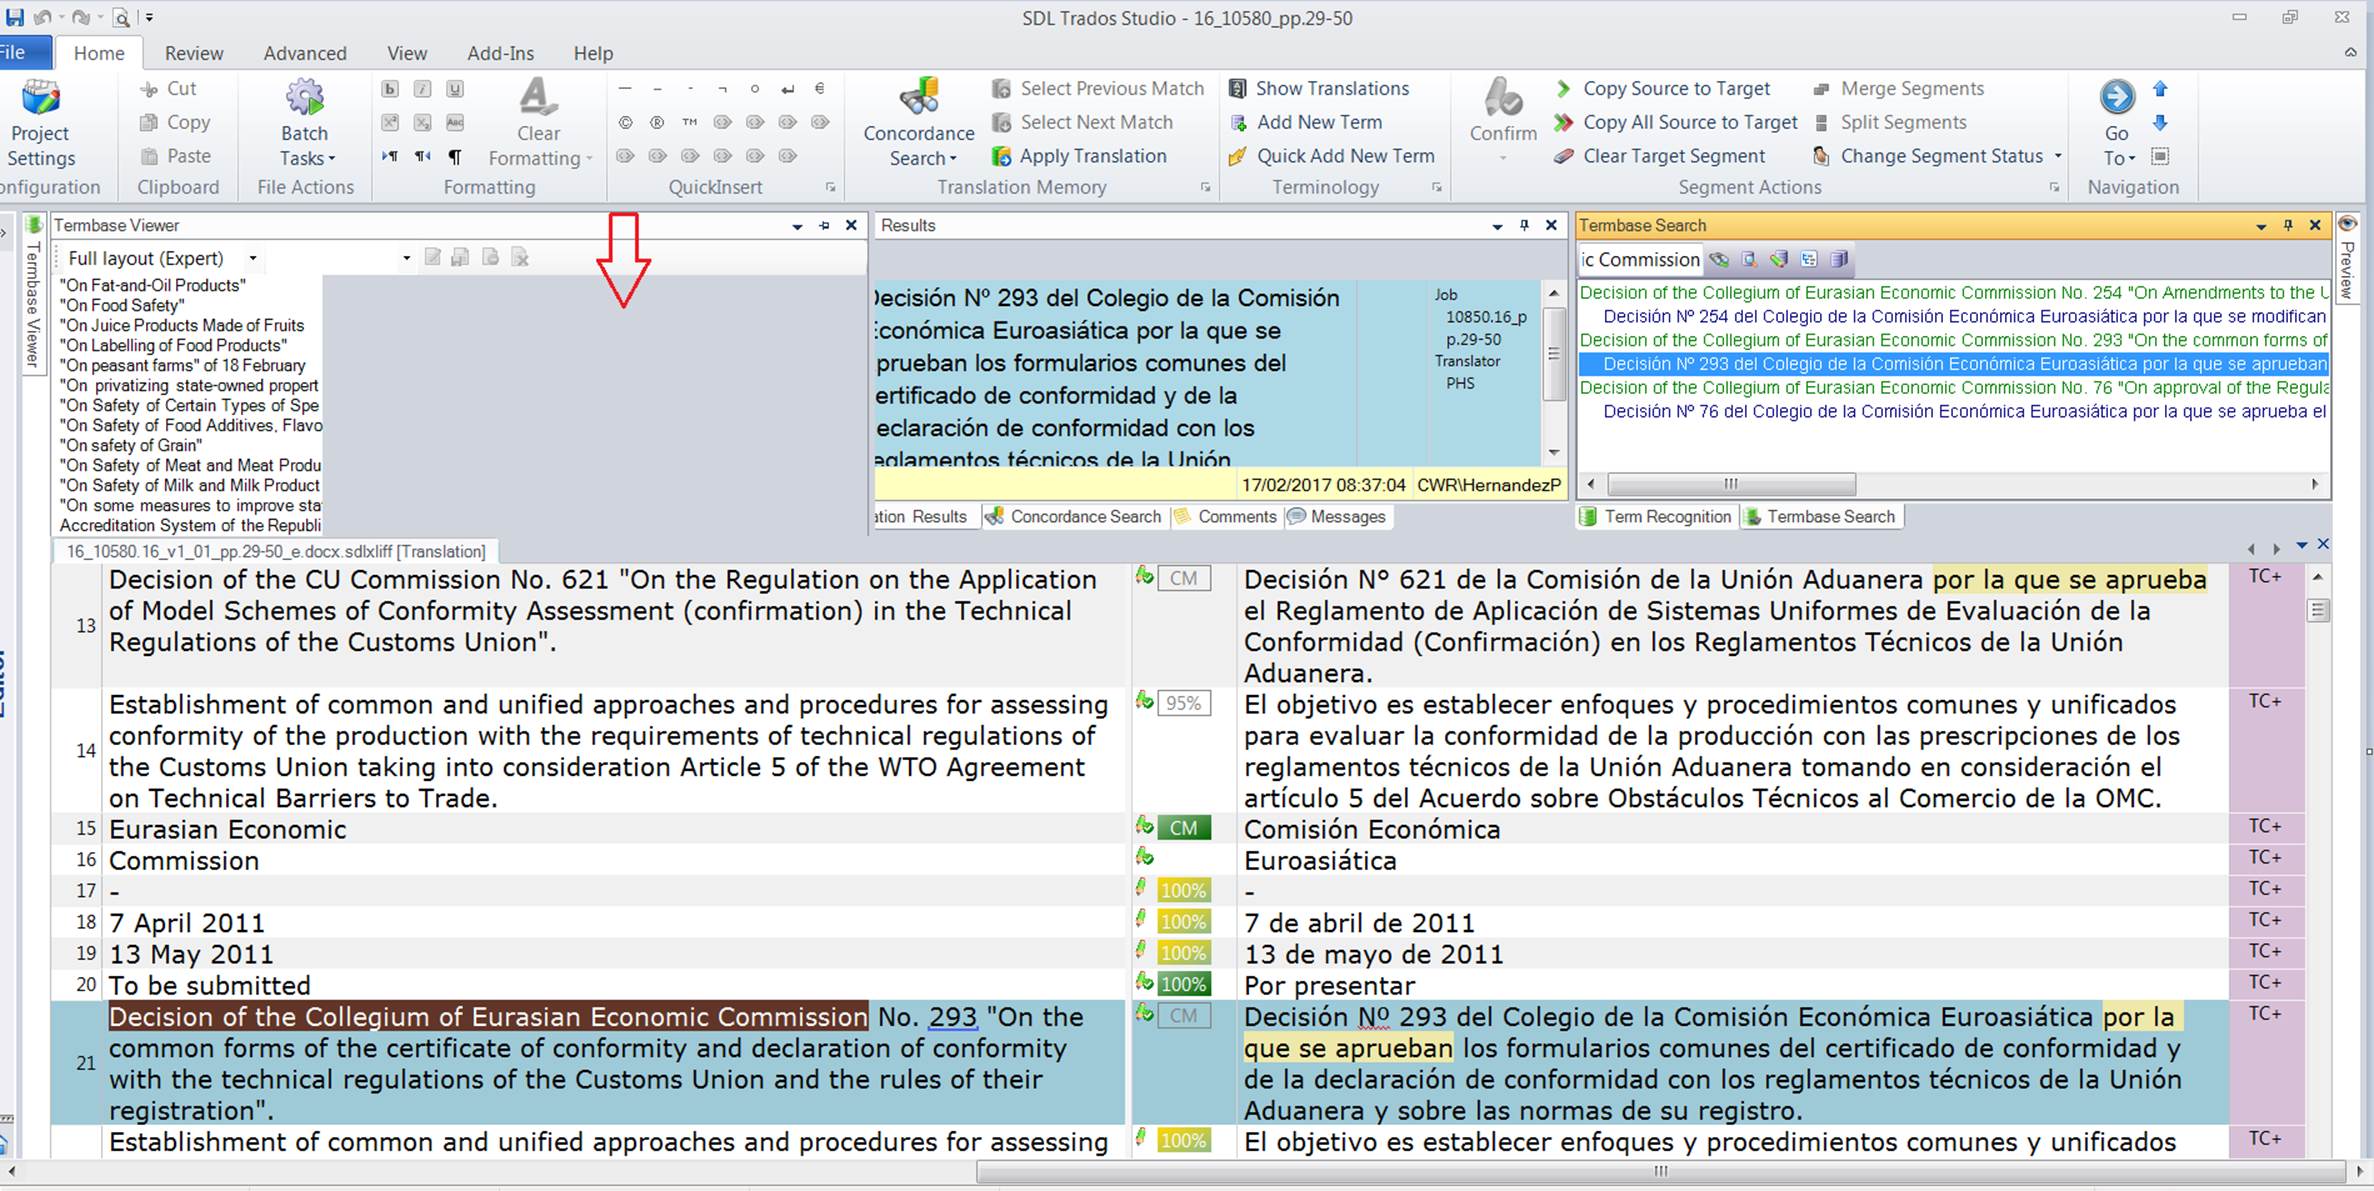The height and width of the screenshot is (1191, 2374).
Task: Apply subscript formatting
Action: (x=423, y=122)
